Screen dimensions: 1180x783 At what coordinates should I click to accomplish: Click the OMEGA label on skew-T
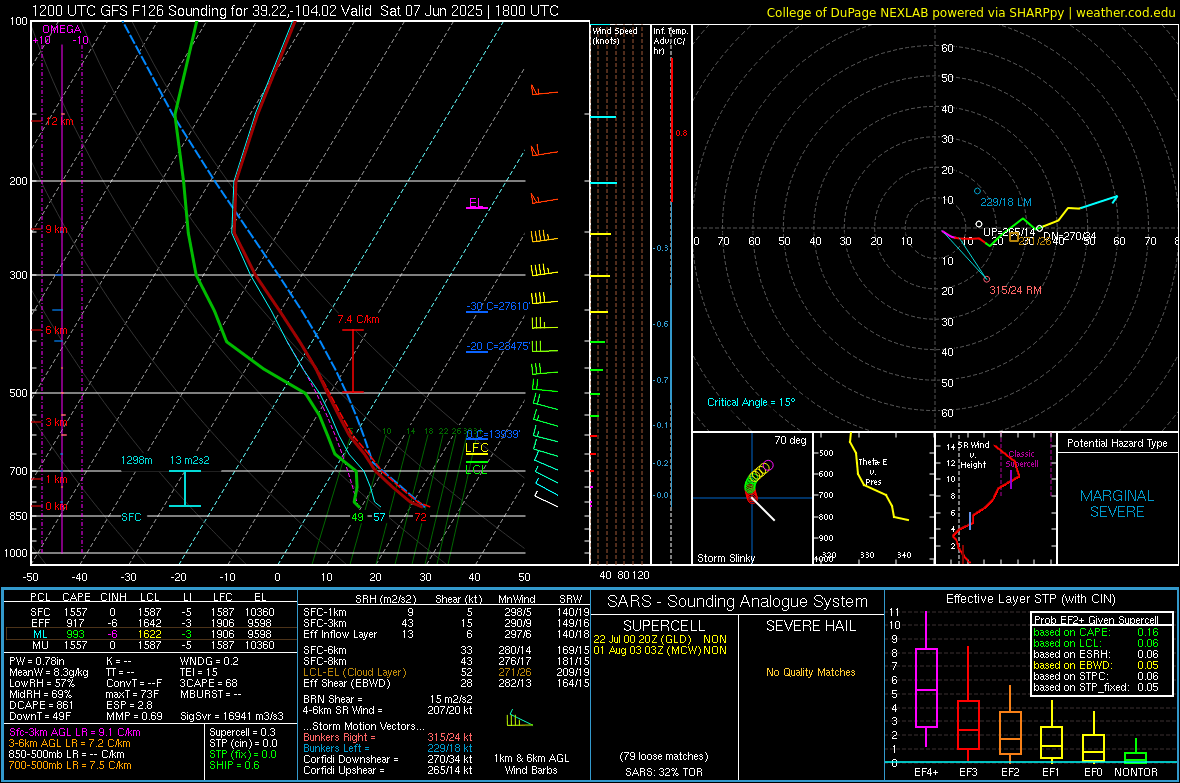click(62, 29)
